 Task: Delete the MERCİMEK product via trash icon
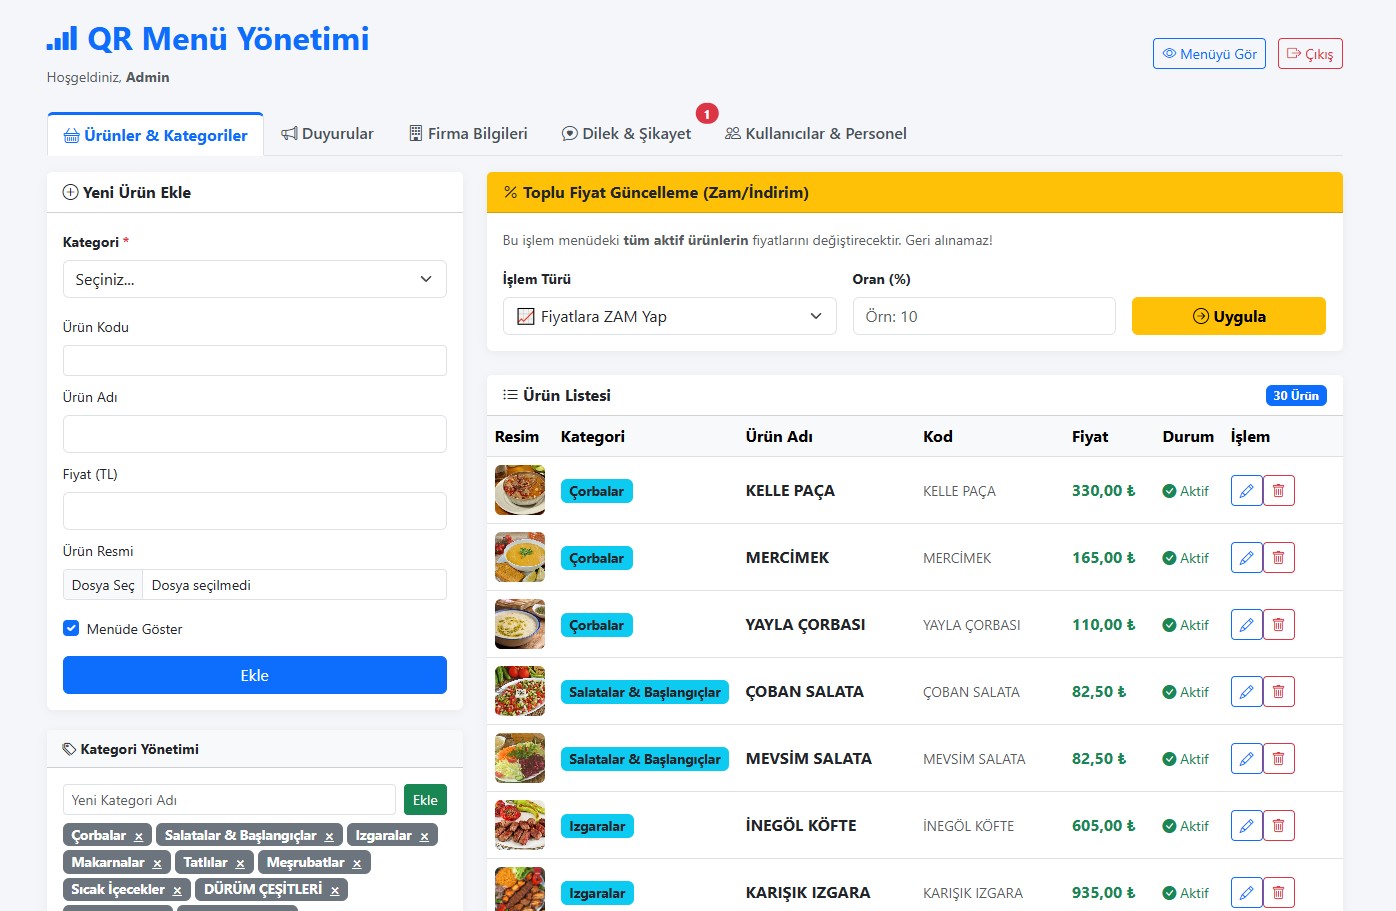tap(1278, 558)
